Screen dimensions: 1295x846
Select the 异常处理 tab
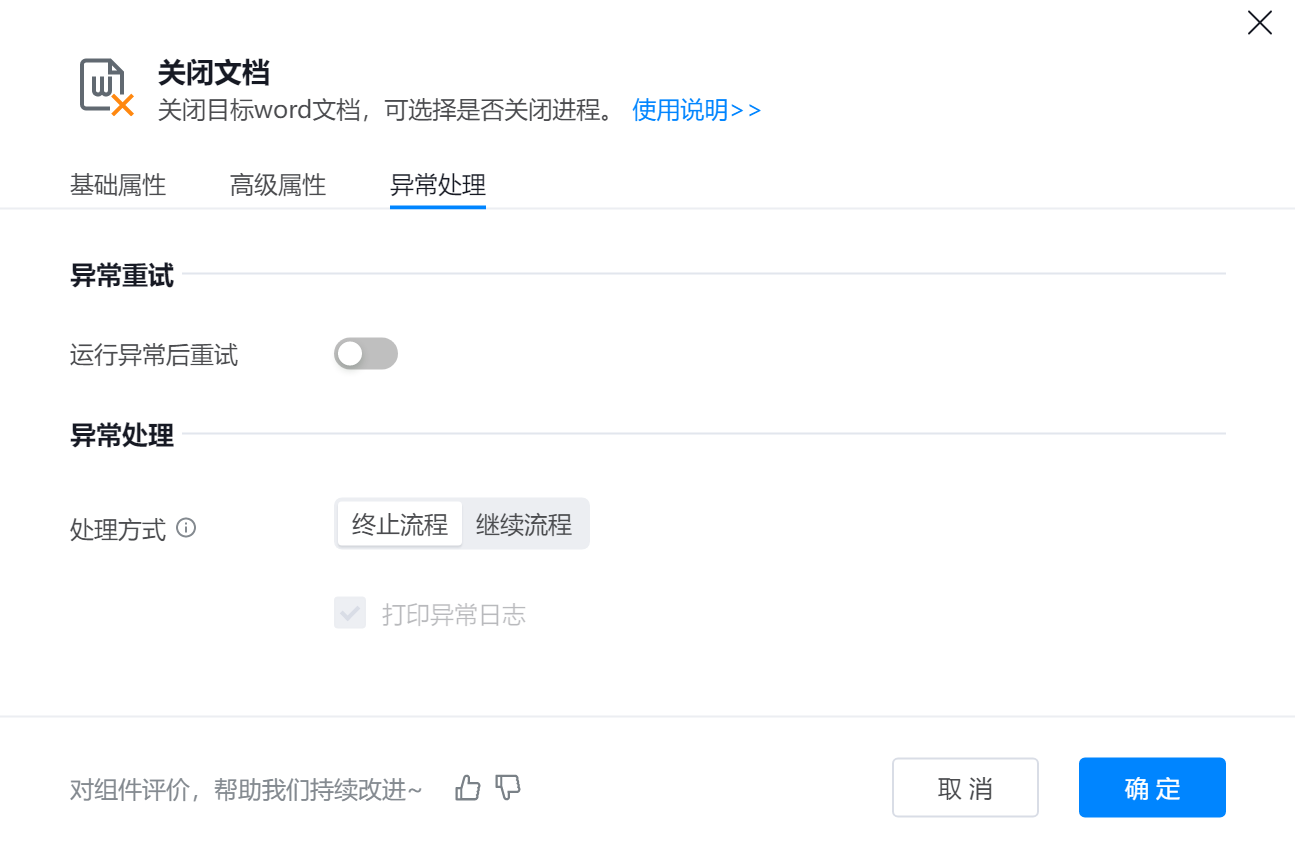click(x=438, y=185)
